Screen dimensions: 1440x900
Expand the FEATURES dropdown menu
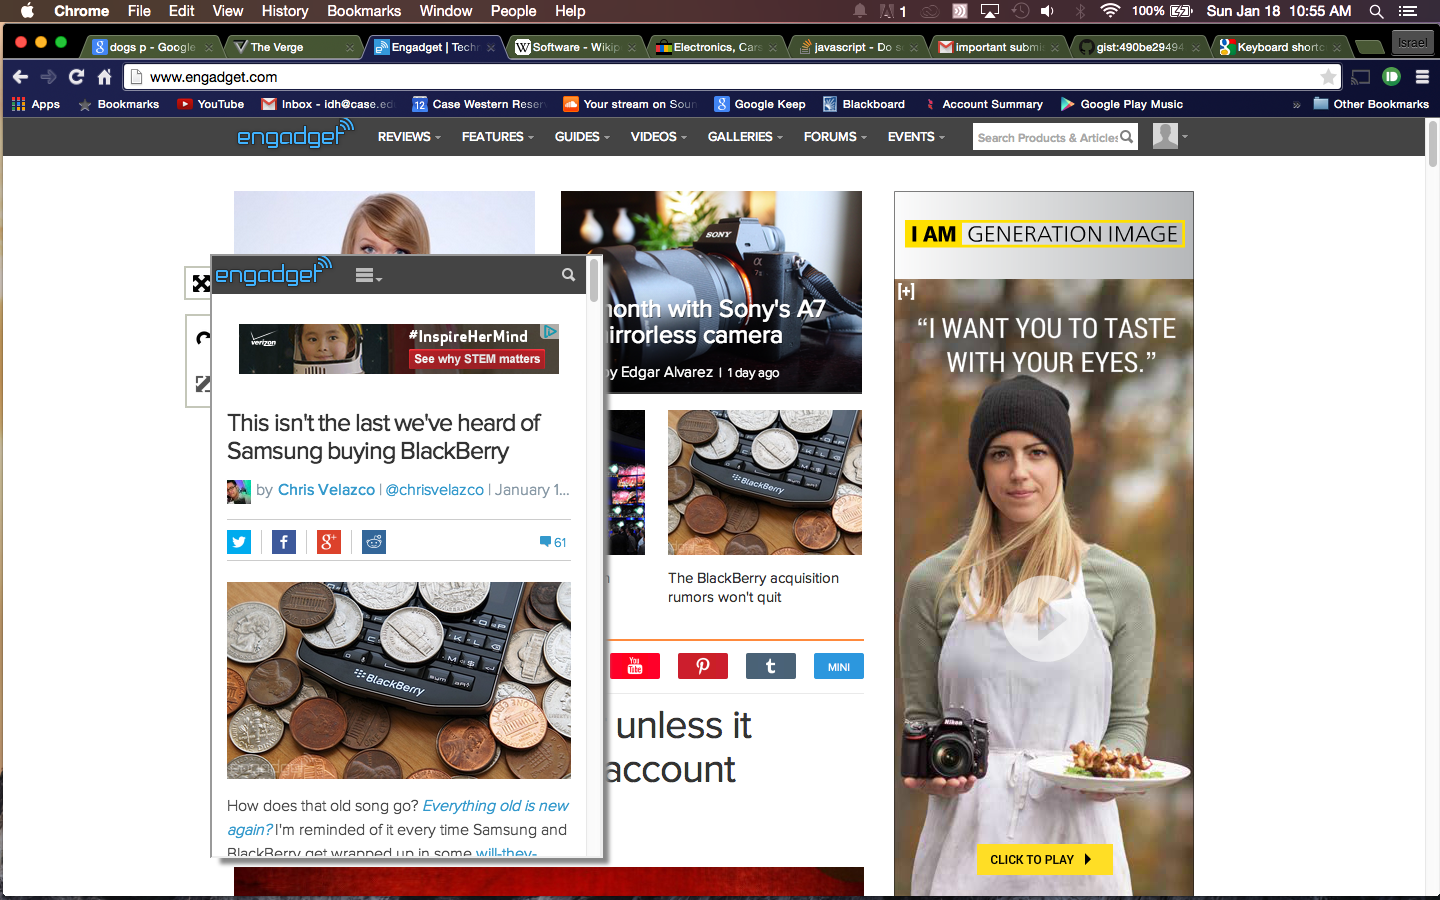click(497, 137)
